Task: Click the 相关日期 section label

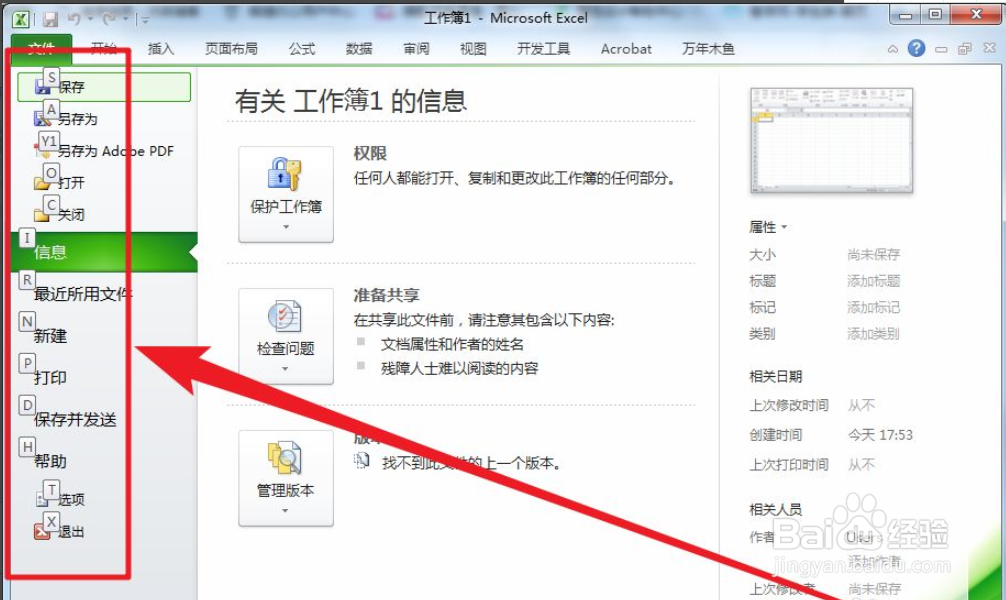Action: (776, 377)
